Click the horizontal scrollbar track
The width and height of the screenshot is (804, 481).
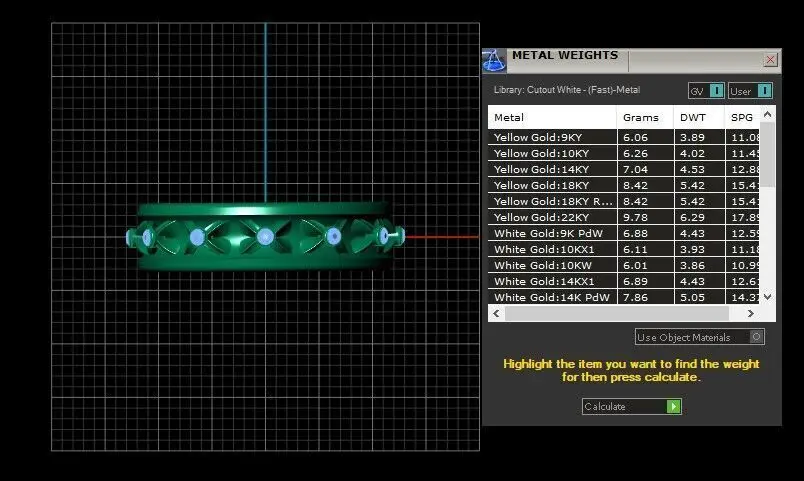click(x=617, y=313)
